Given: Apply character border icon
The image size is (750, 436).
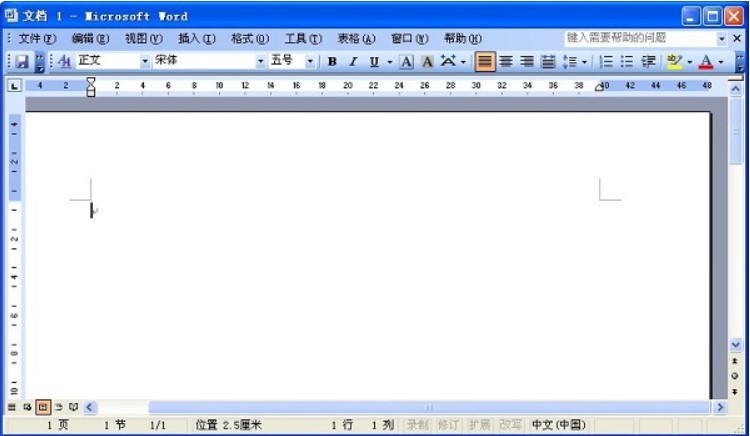Looking at the screenshot, I should [x=407, y=61].
